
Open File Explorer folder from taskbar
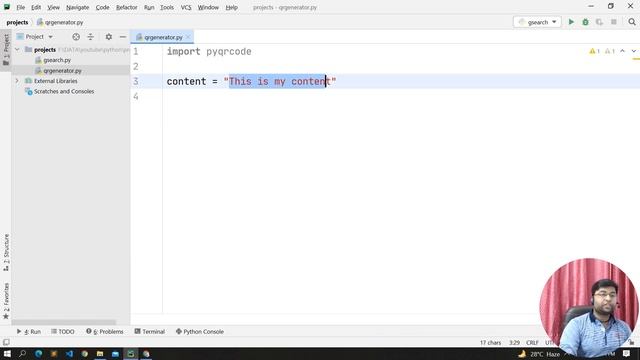click(x=100, y=353)
